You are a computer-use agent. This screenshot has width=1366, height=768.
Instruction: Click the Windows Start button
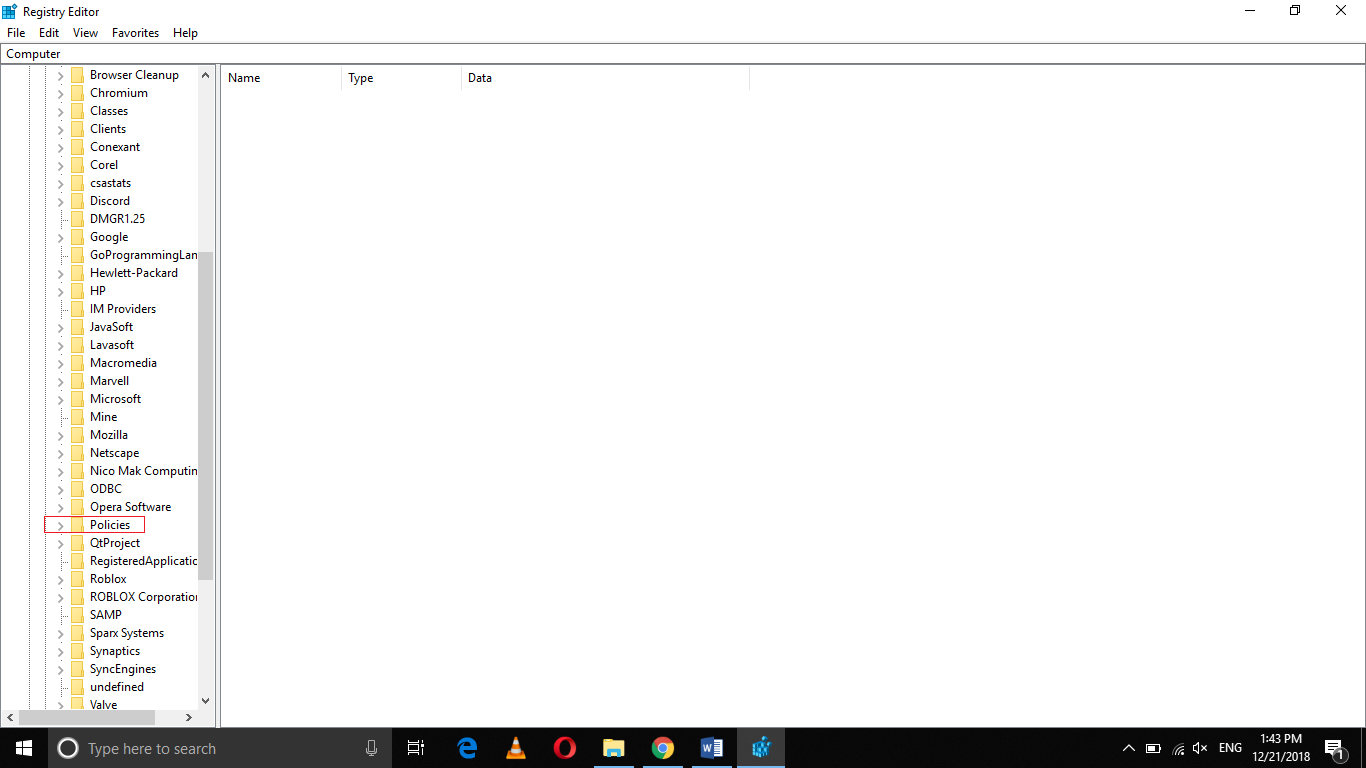pyautogui.click(x=22, y=748)
